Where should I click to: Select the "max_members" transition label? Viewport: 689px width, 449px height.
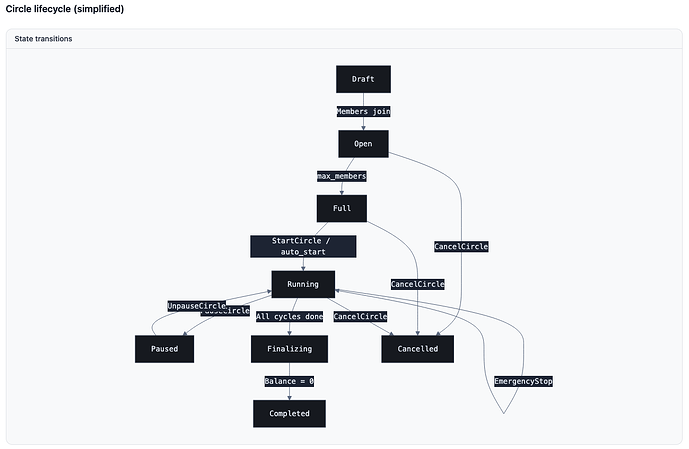tap(342, 176)
